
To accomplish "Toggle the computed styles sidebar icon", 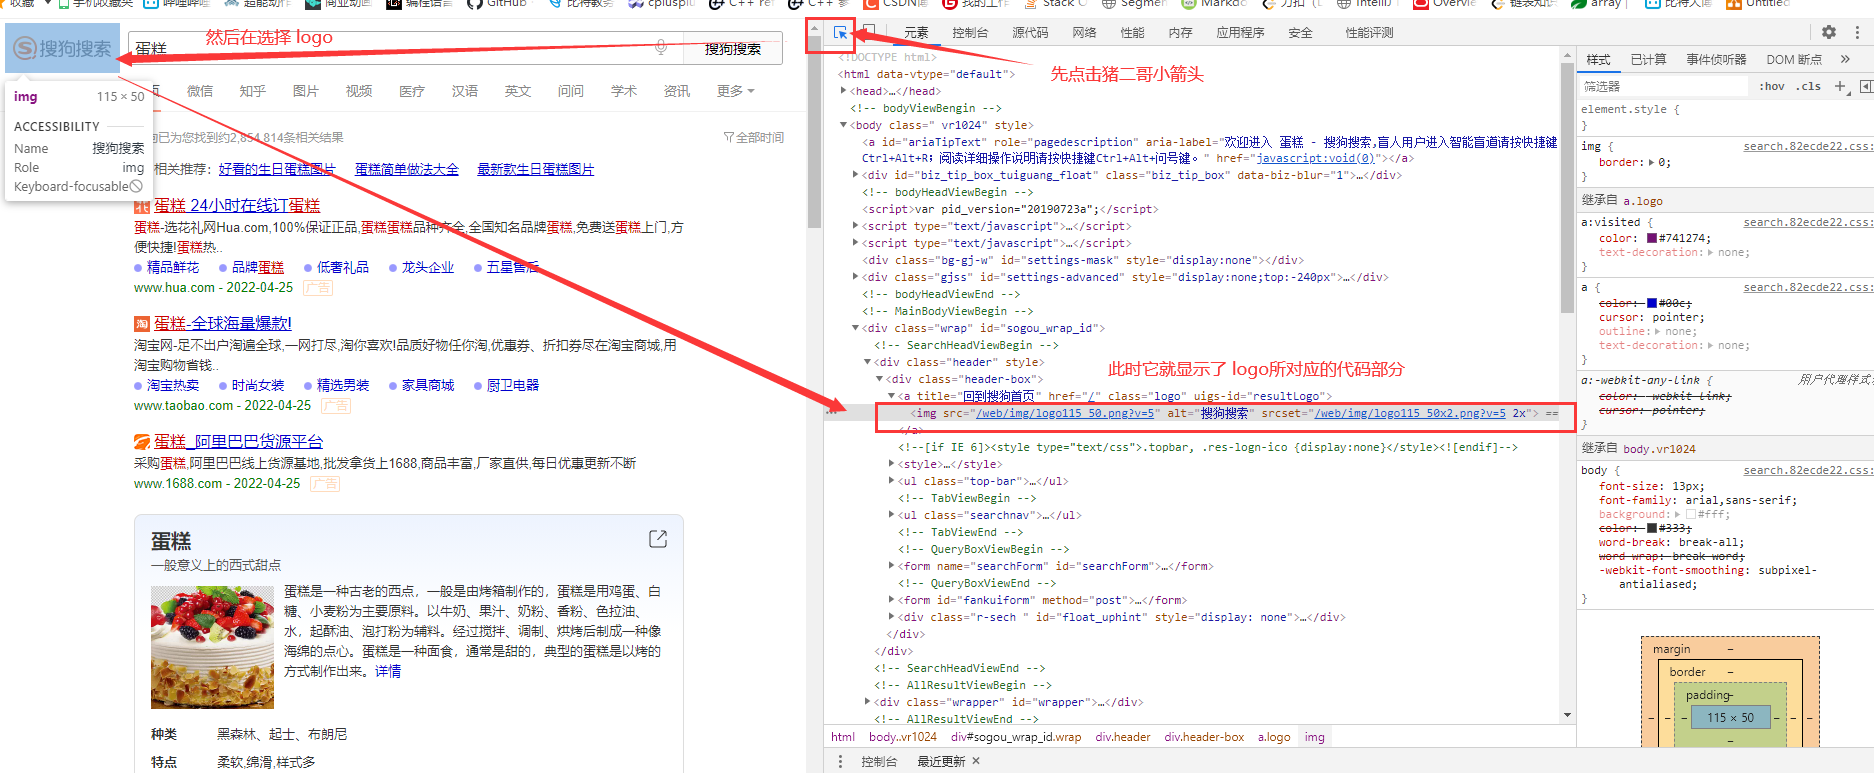I will coord(1865,87).
